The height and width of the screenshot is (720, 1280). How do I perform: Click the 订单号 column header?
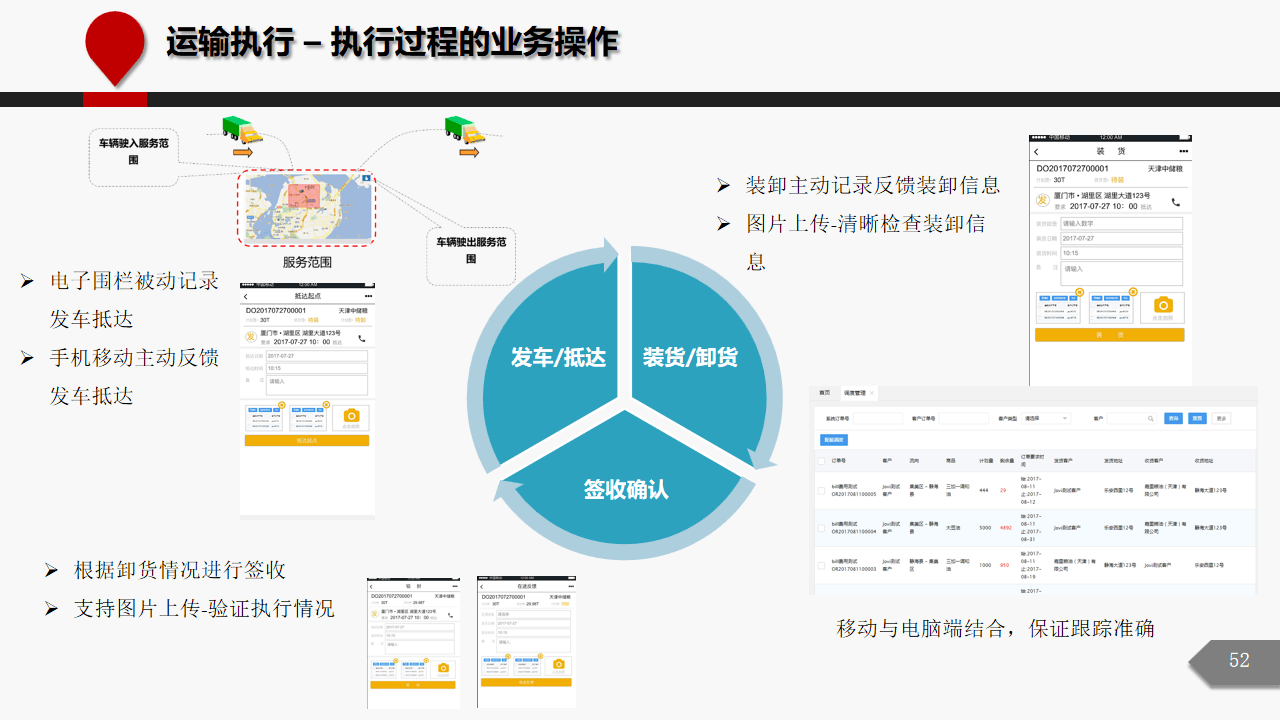coord(839,461)
